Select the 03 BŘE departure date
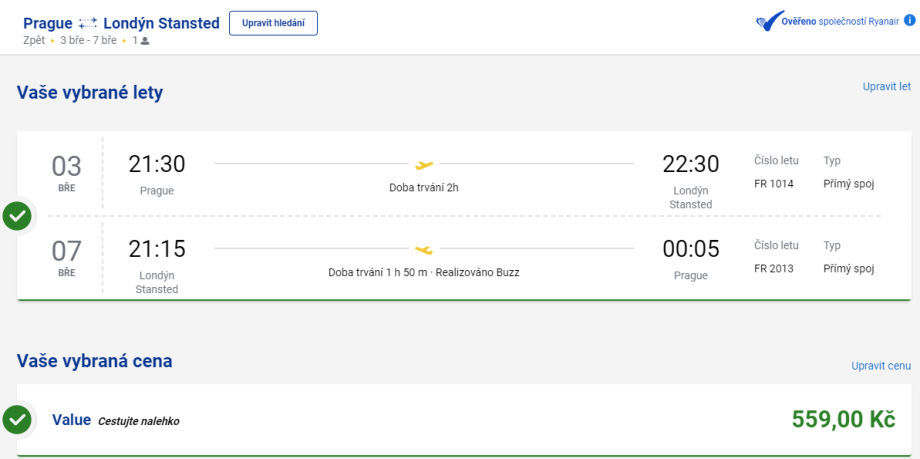This screenshot has height=459, width=920. (67, 172)
